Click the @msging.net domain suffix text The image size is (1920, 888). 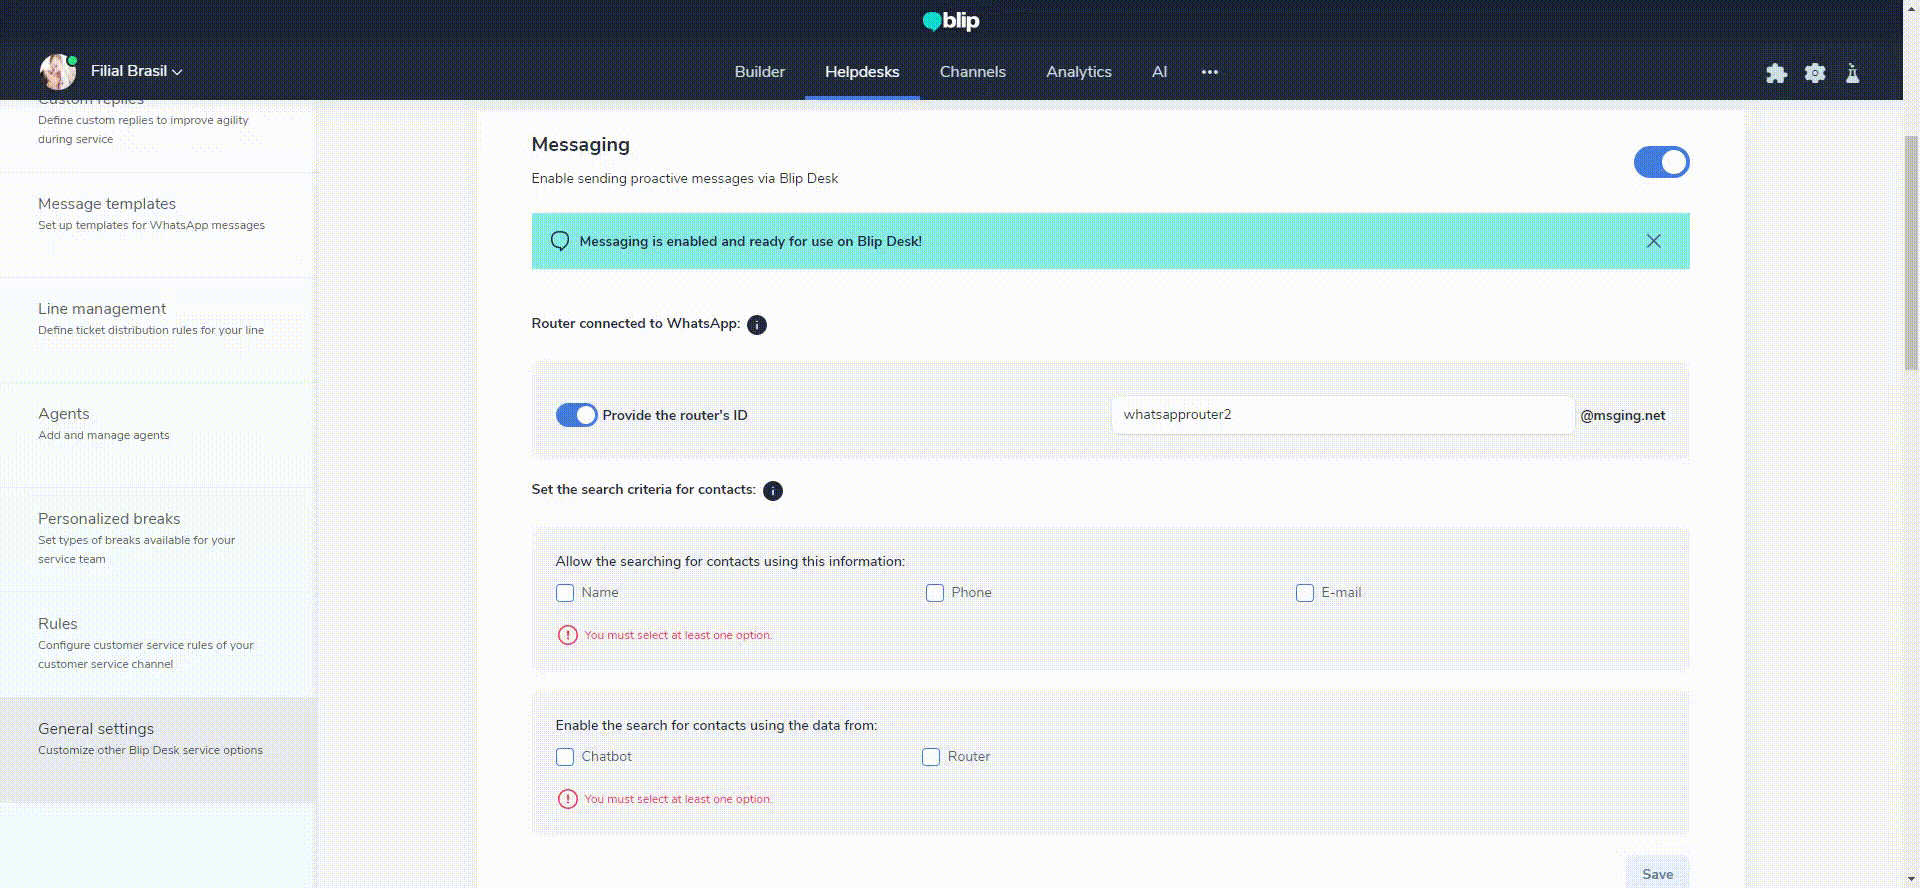tap(1623, 416)
